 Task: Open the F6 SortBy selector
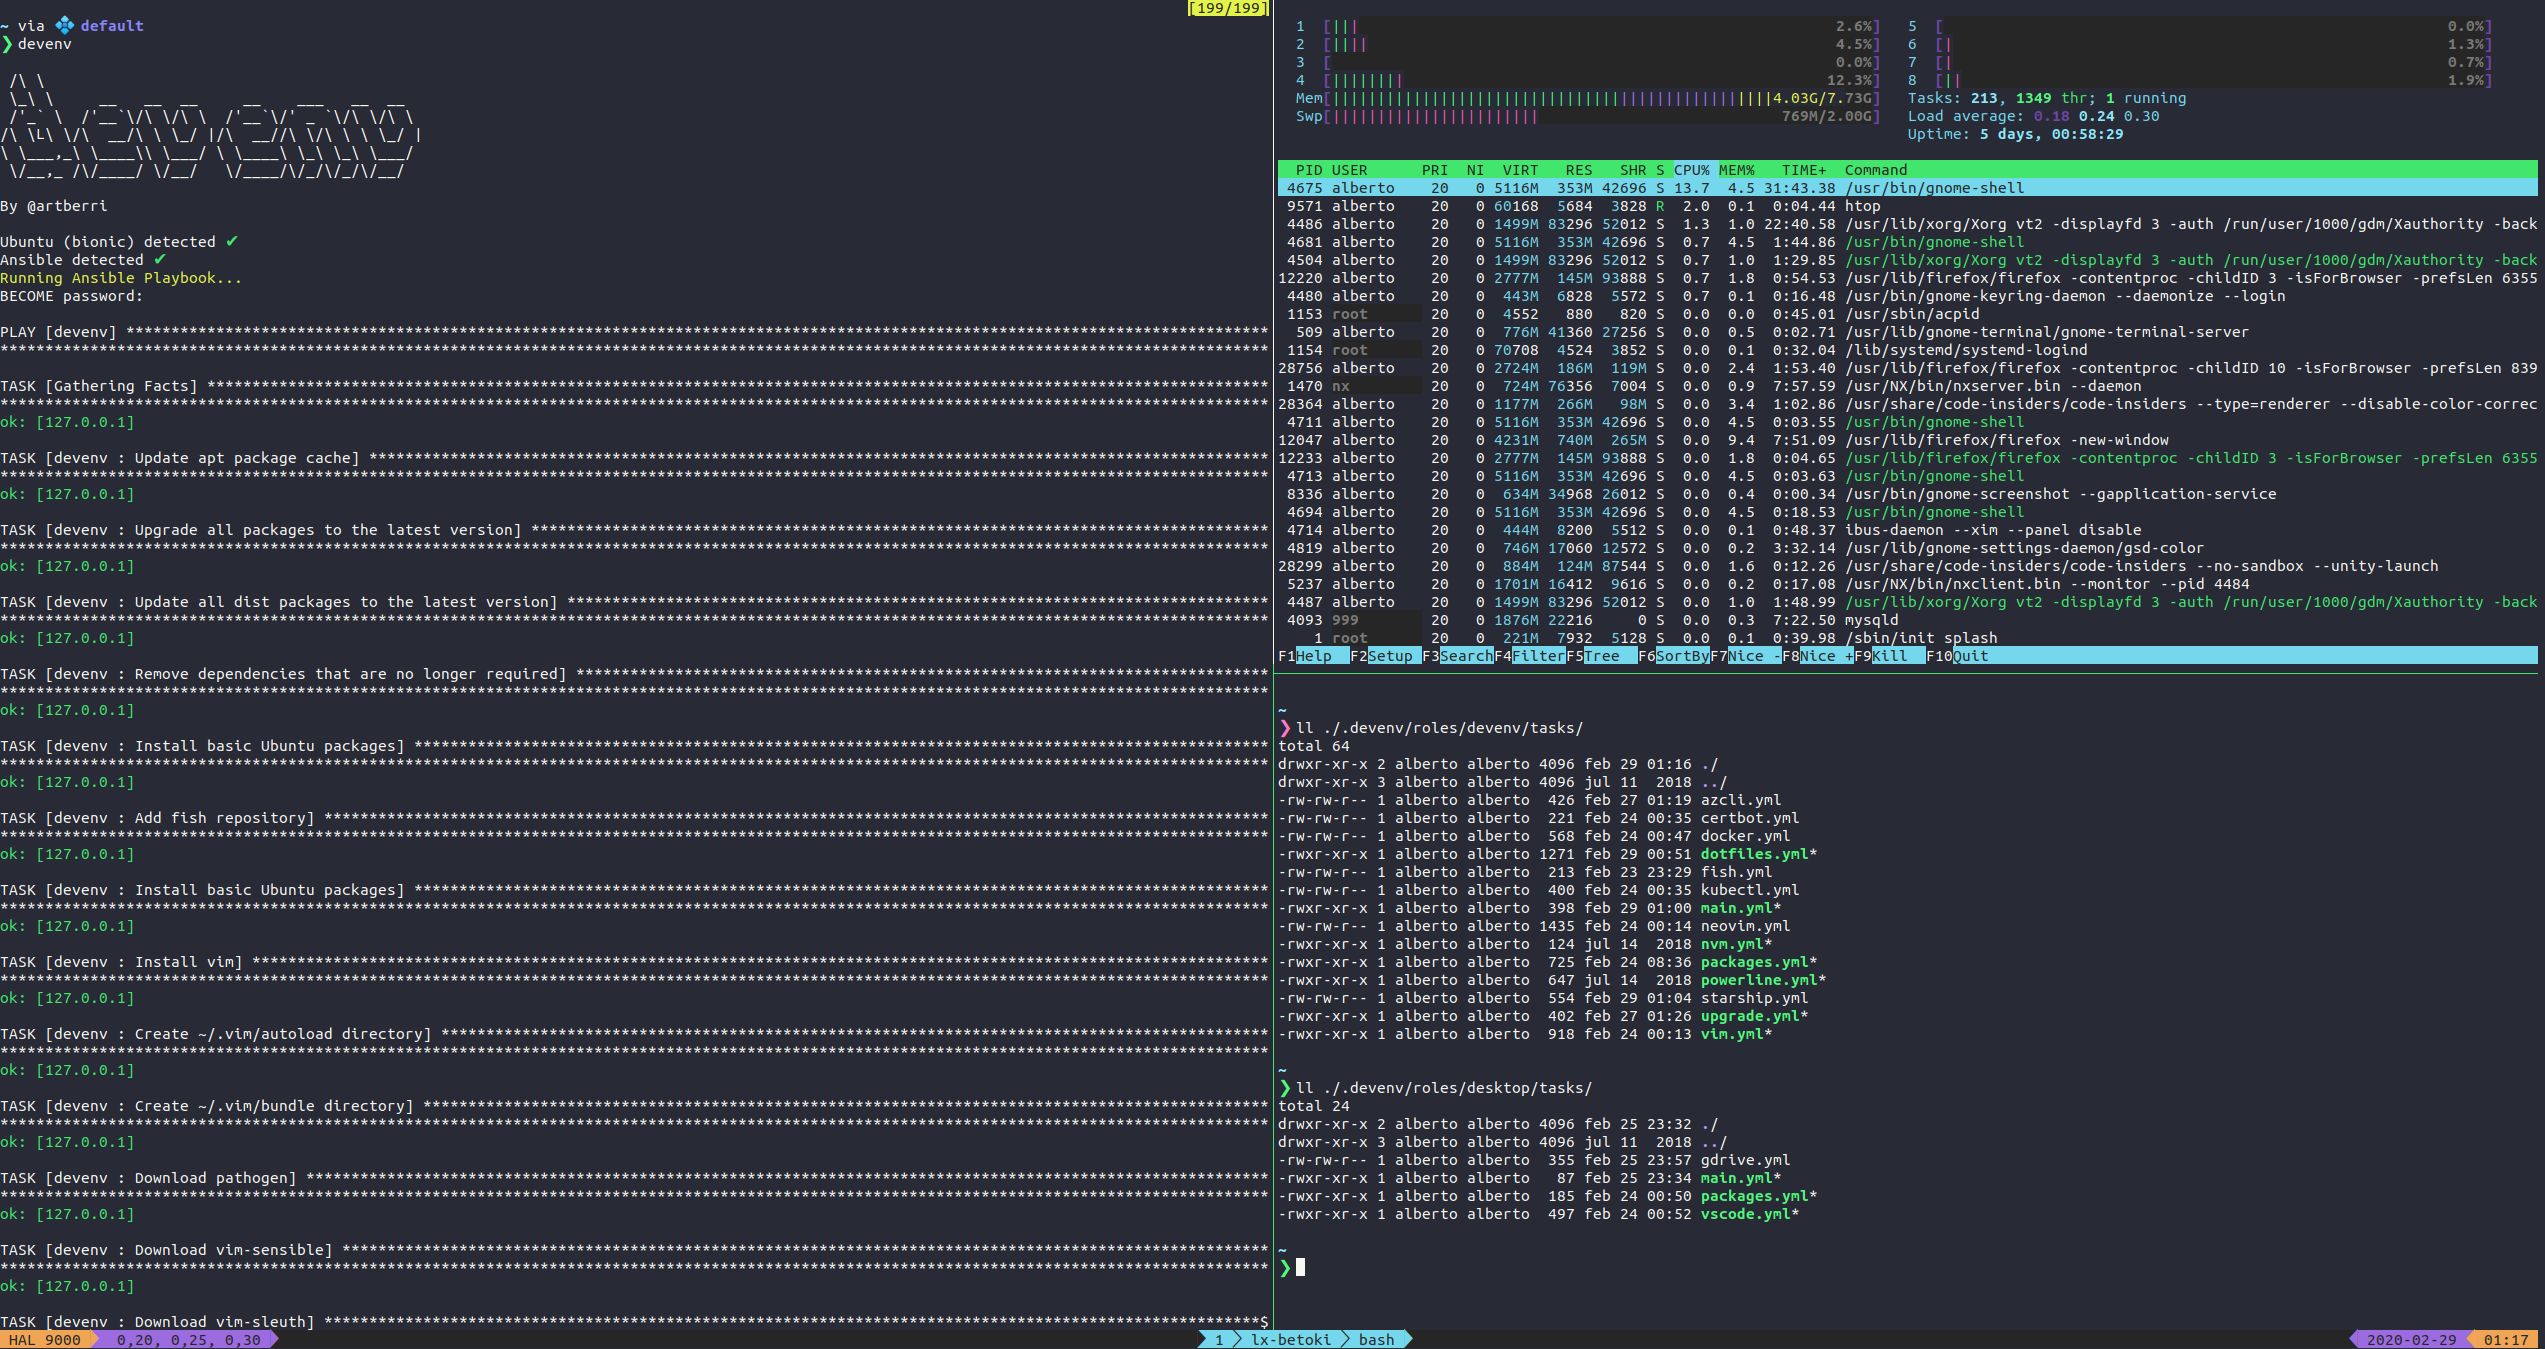(x=1682, y=656)
